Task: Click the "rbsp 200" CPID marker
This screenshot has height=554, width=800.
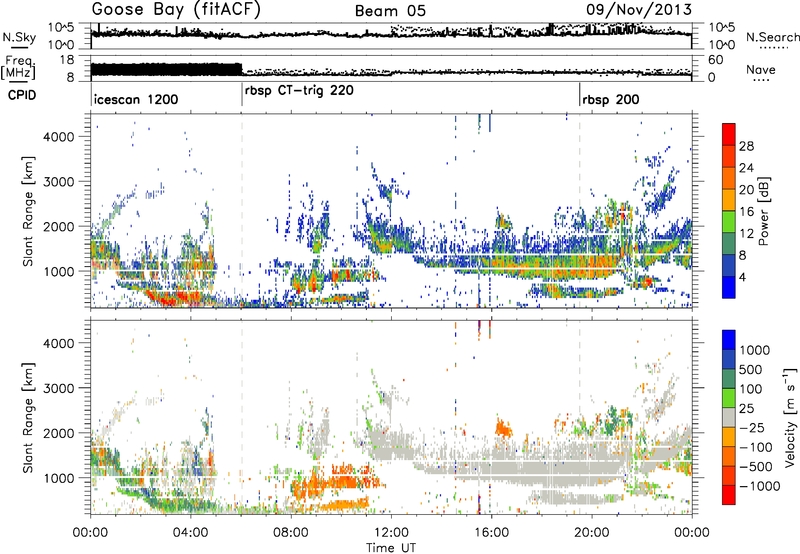Action: click(x=611, y=99)
